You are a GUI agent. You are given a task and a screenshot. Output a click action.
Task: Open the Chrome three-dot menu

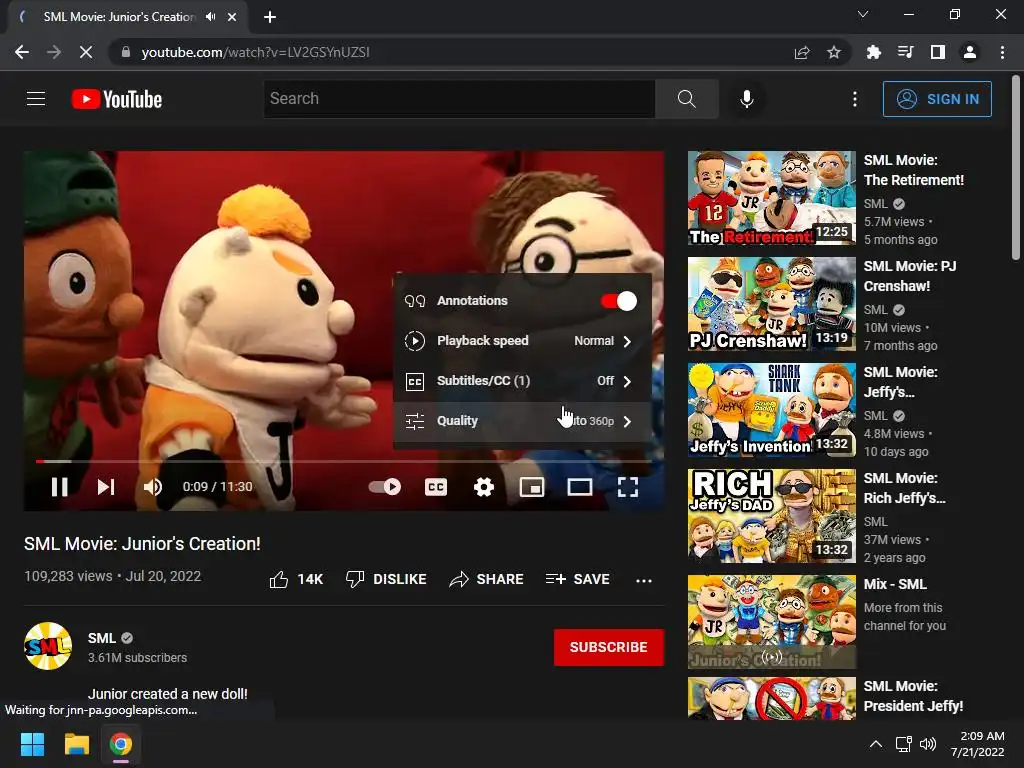(x=1002, y=52)
